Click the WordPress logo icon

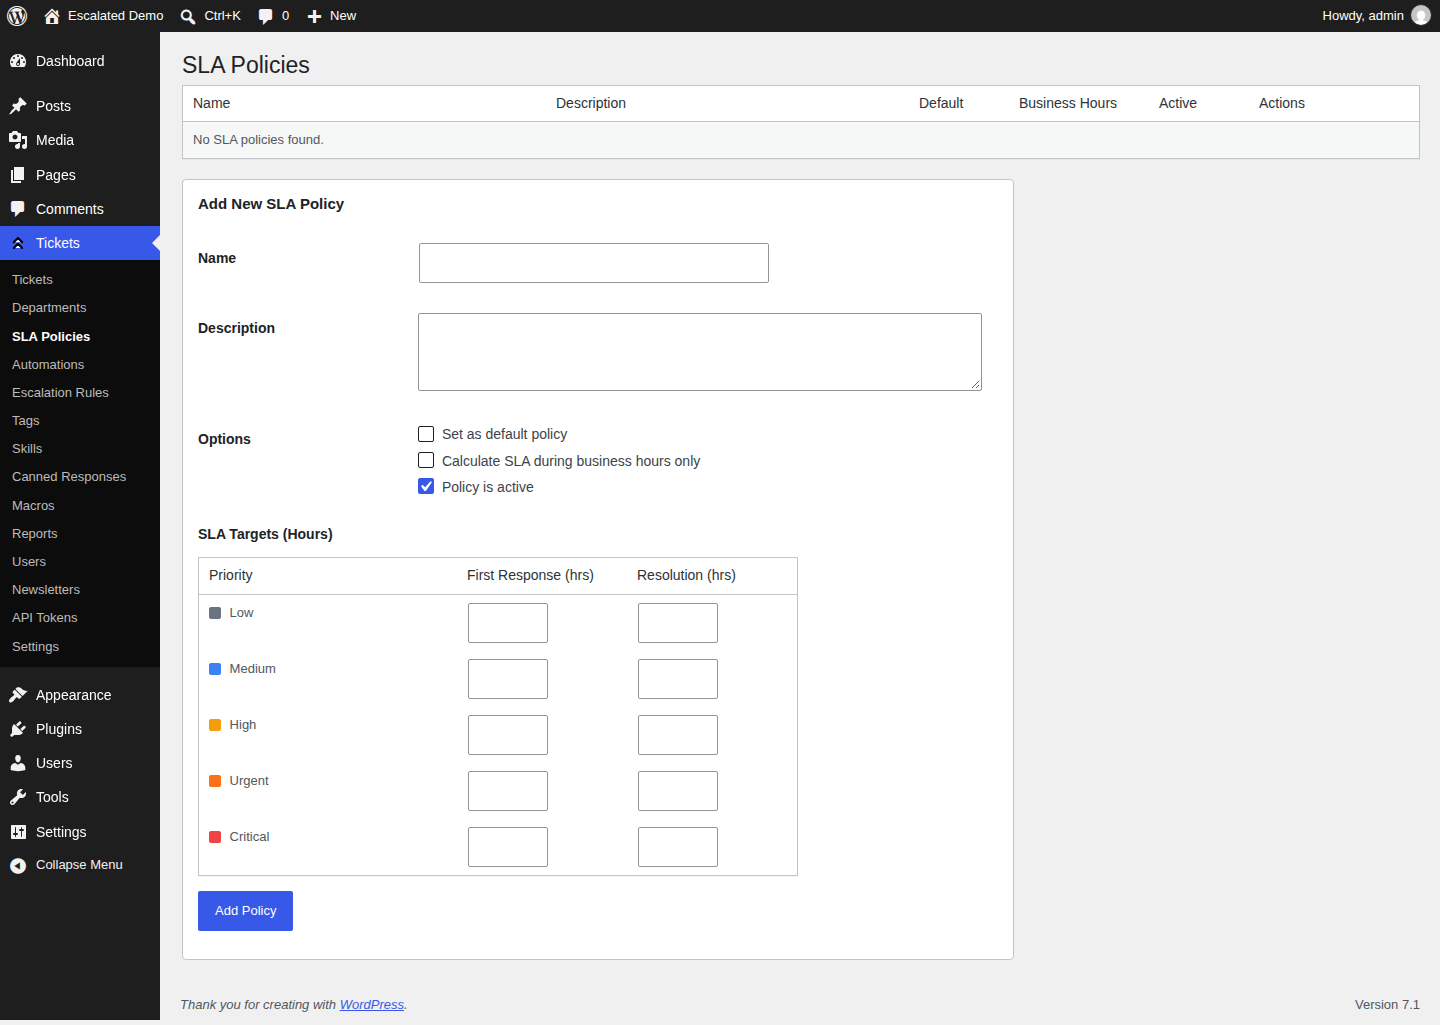(x=17, y=16)
